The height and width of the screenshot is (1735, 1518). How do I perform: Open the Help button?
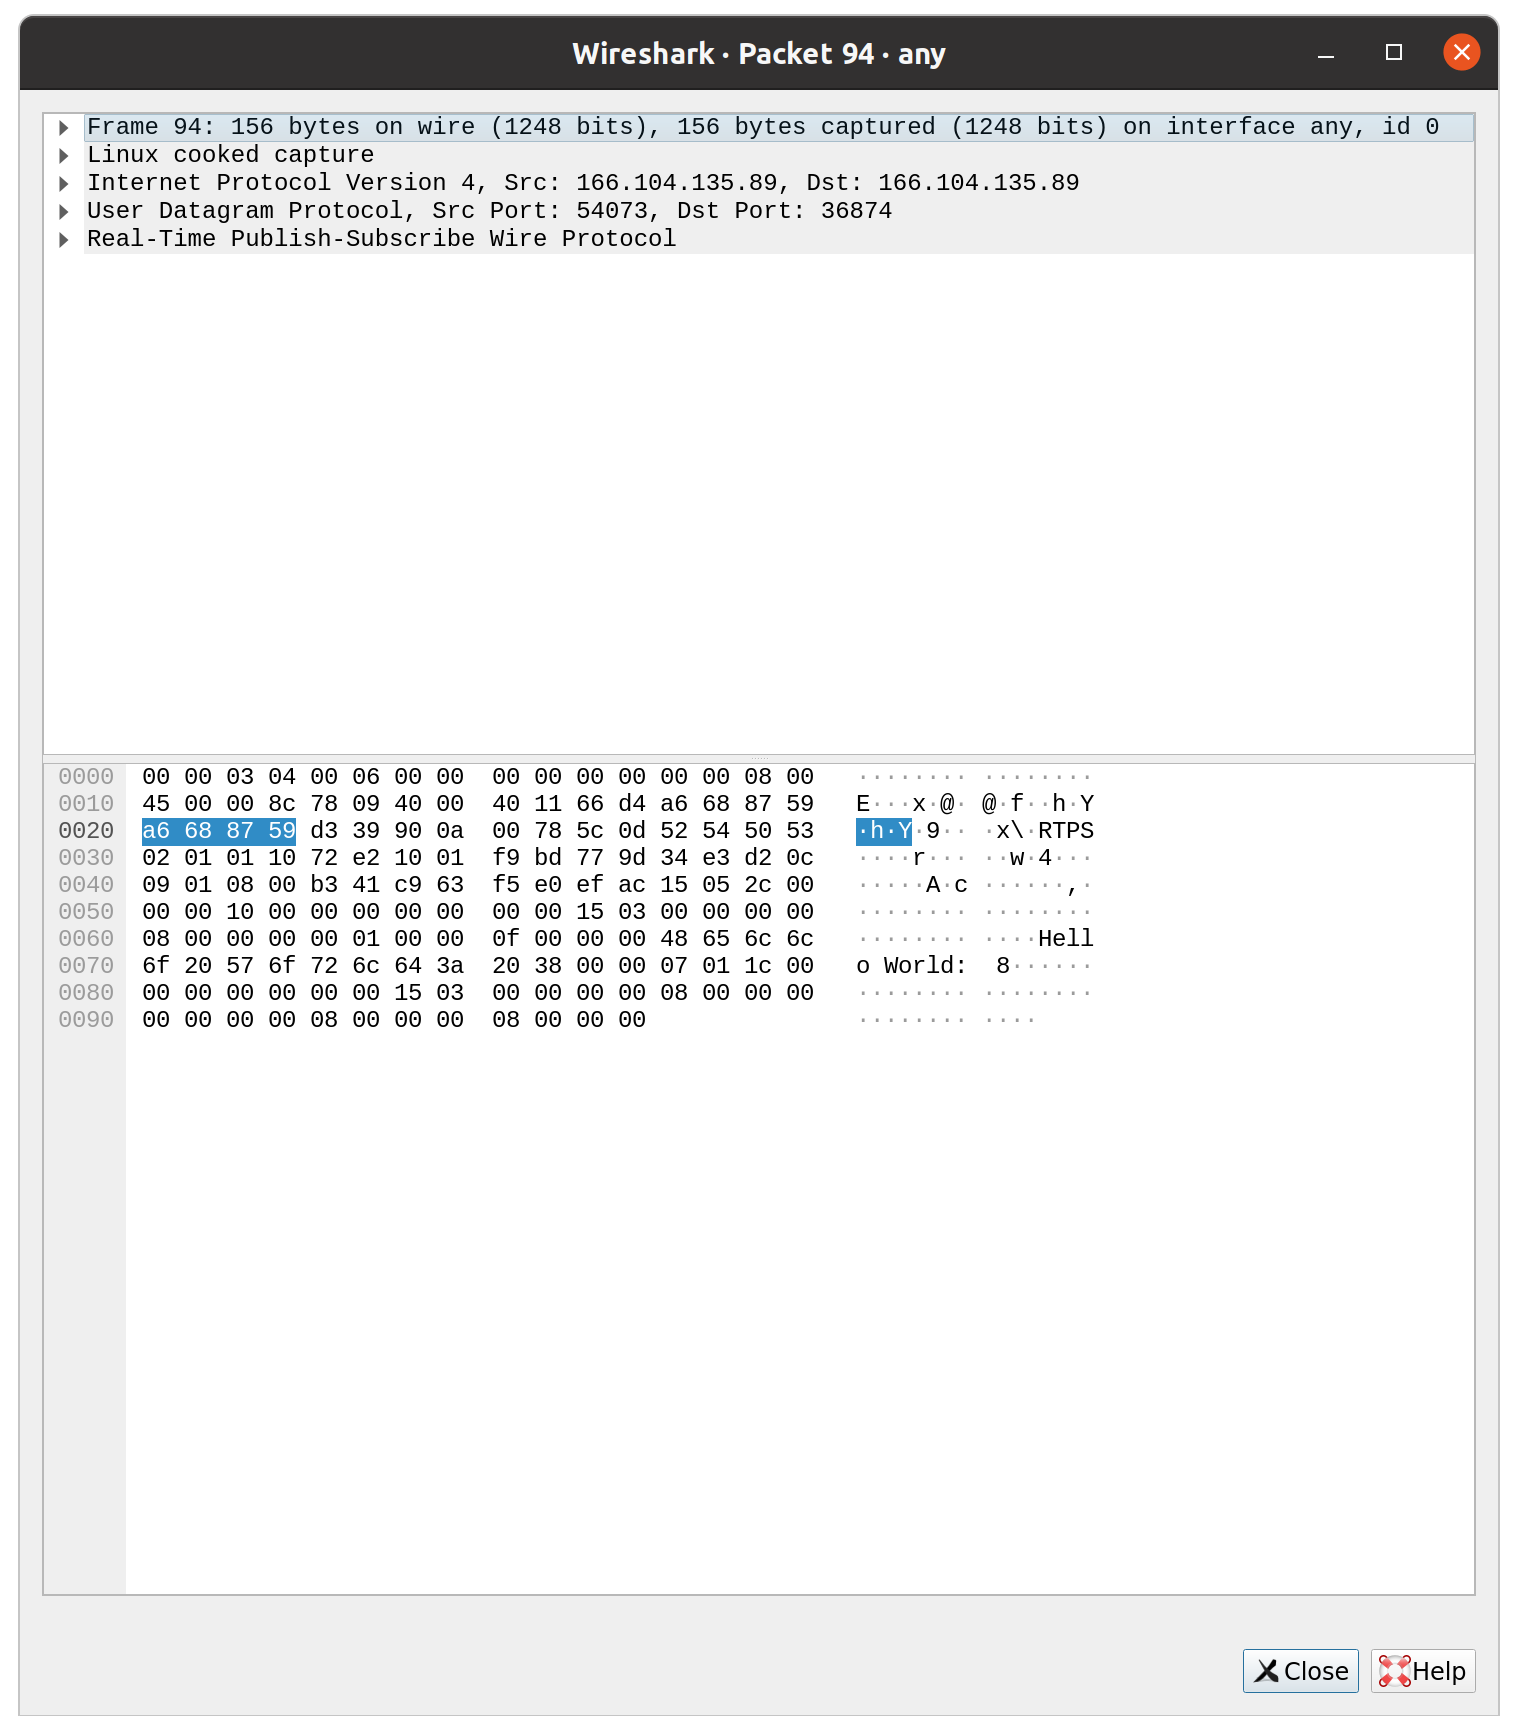point(1423,1671)
